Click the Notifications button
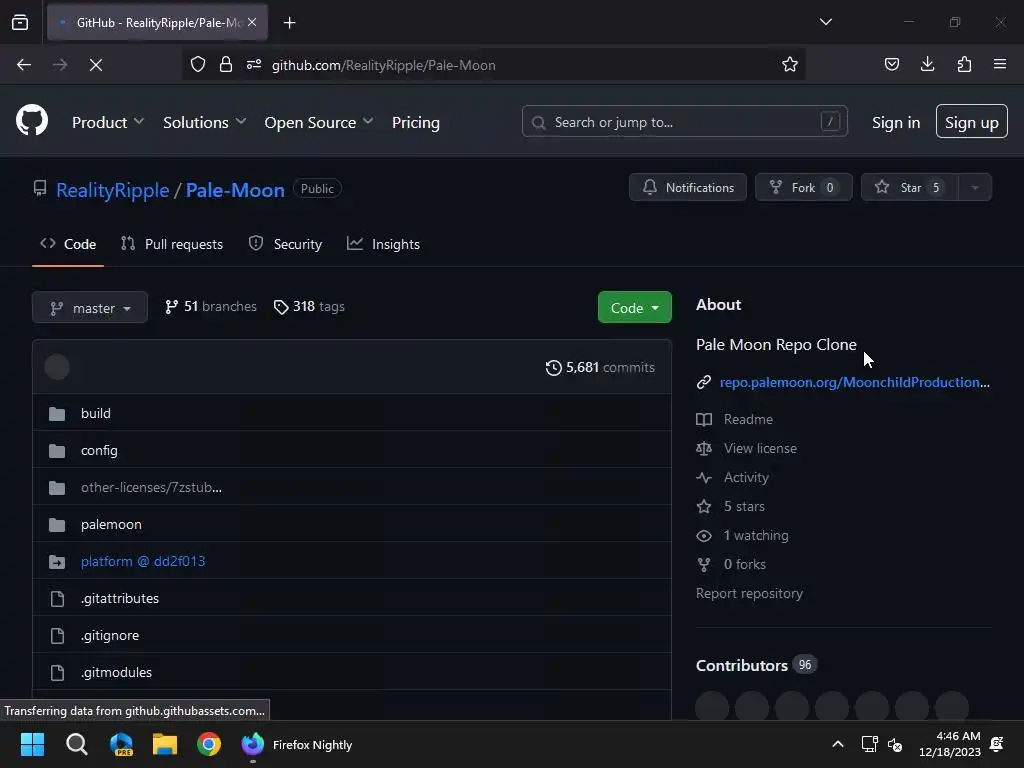This screenshot has height=768, width=1024. [688, 187]
